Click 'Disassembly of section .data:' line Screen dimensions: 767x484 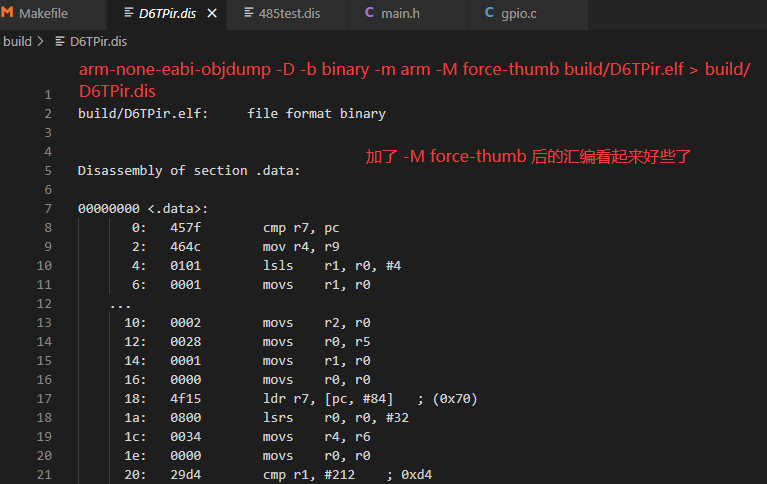point(189,171)
